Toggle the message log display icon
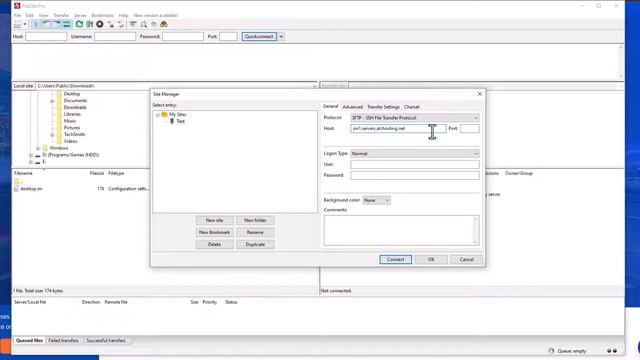Viewport: 640px width, 360px height. point(36,24)
